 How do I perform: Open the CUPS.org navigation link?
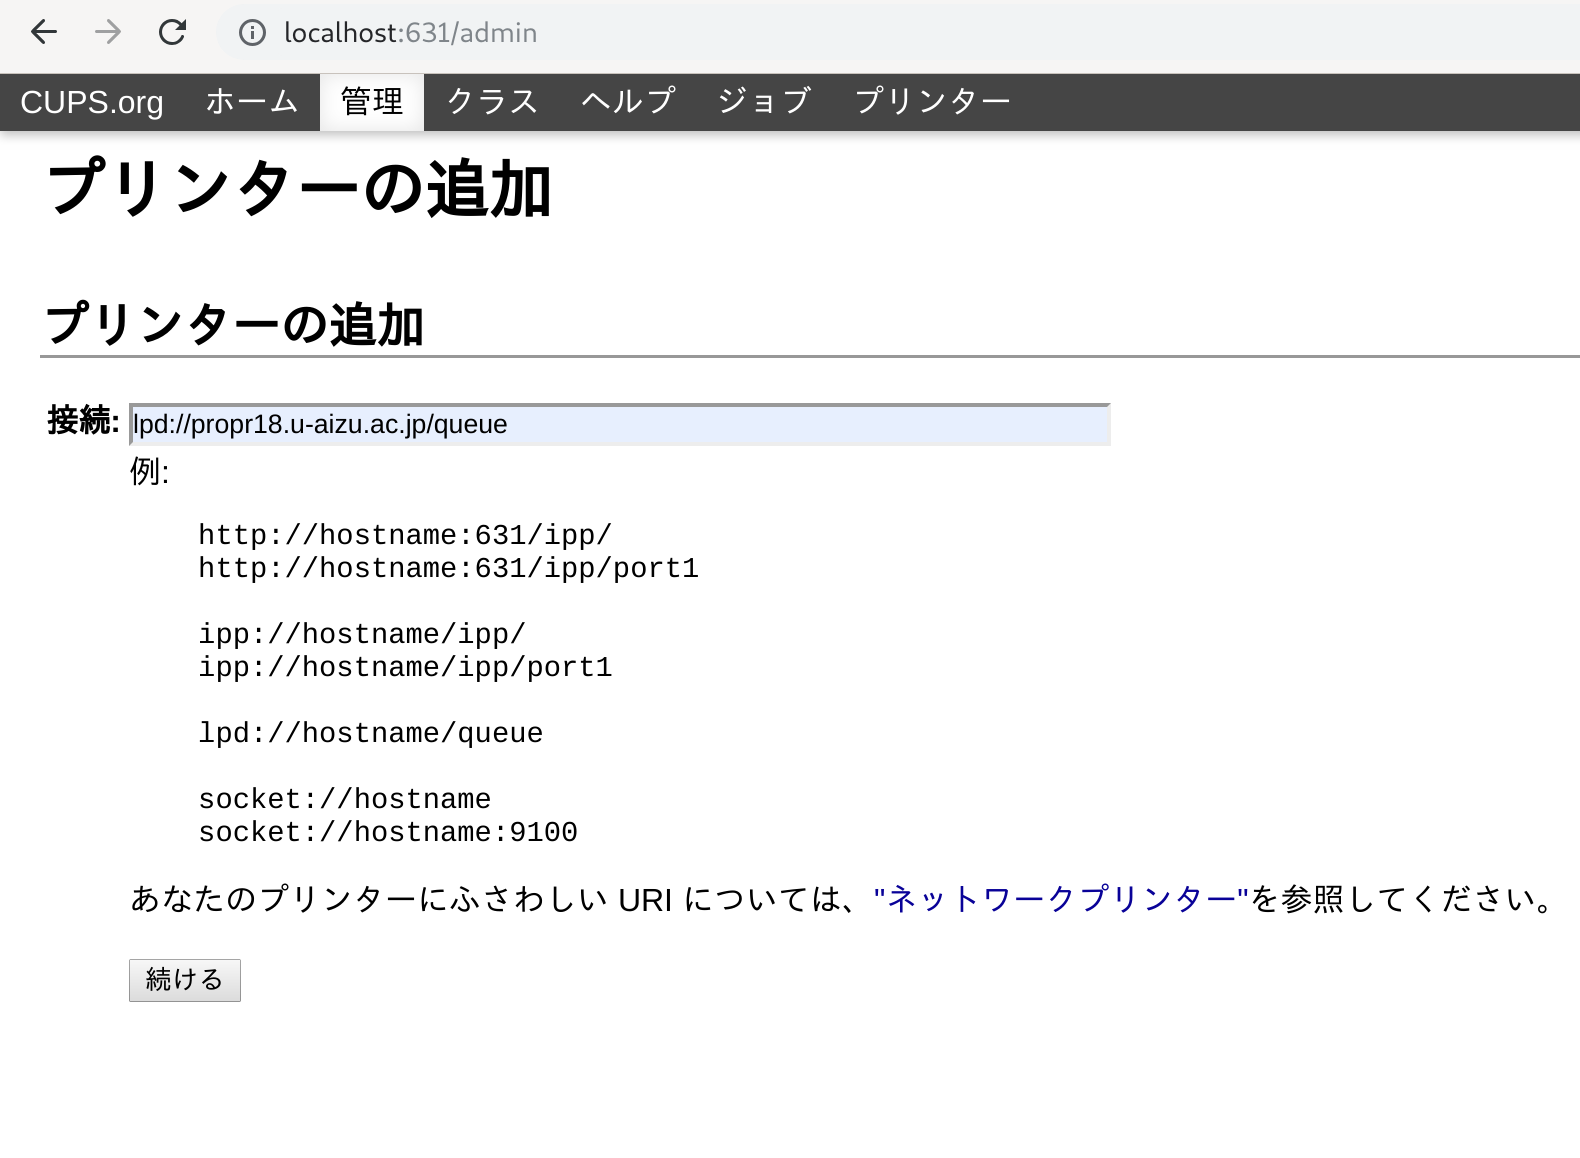point(92,102)
